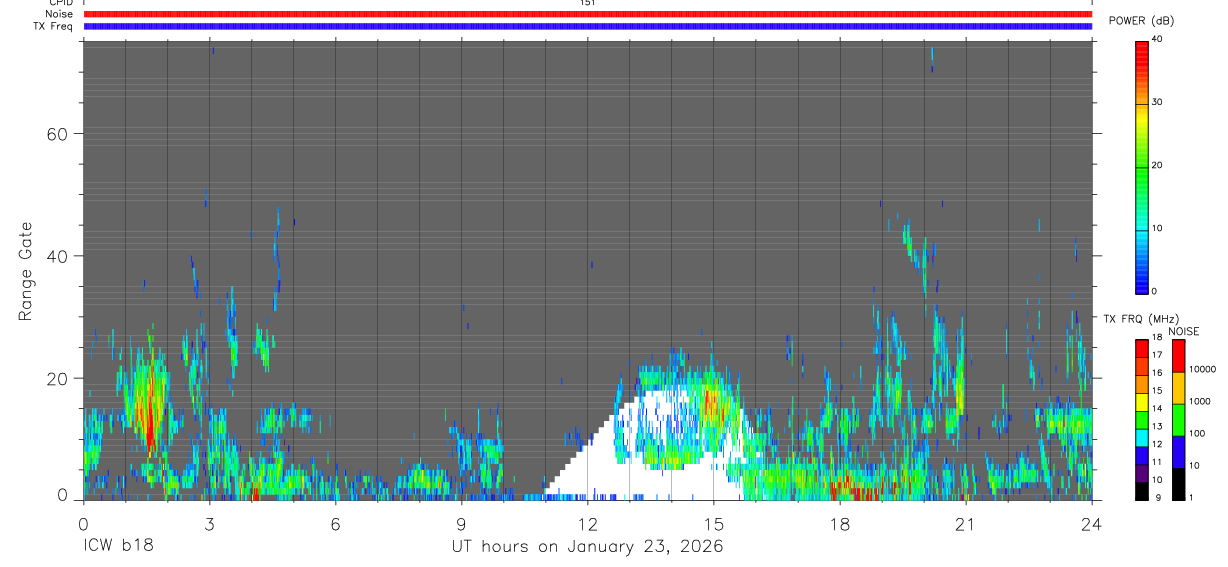This screenshot has width=1228, height=567.
Task: Click the 1 label on NOISE legend
Action: (x=1190, y=497)
